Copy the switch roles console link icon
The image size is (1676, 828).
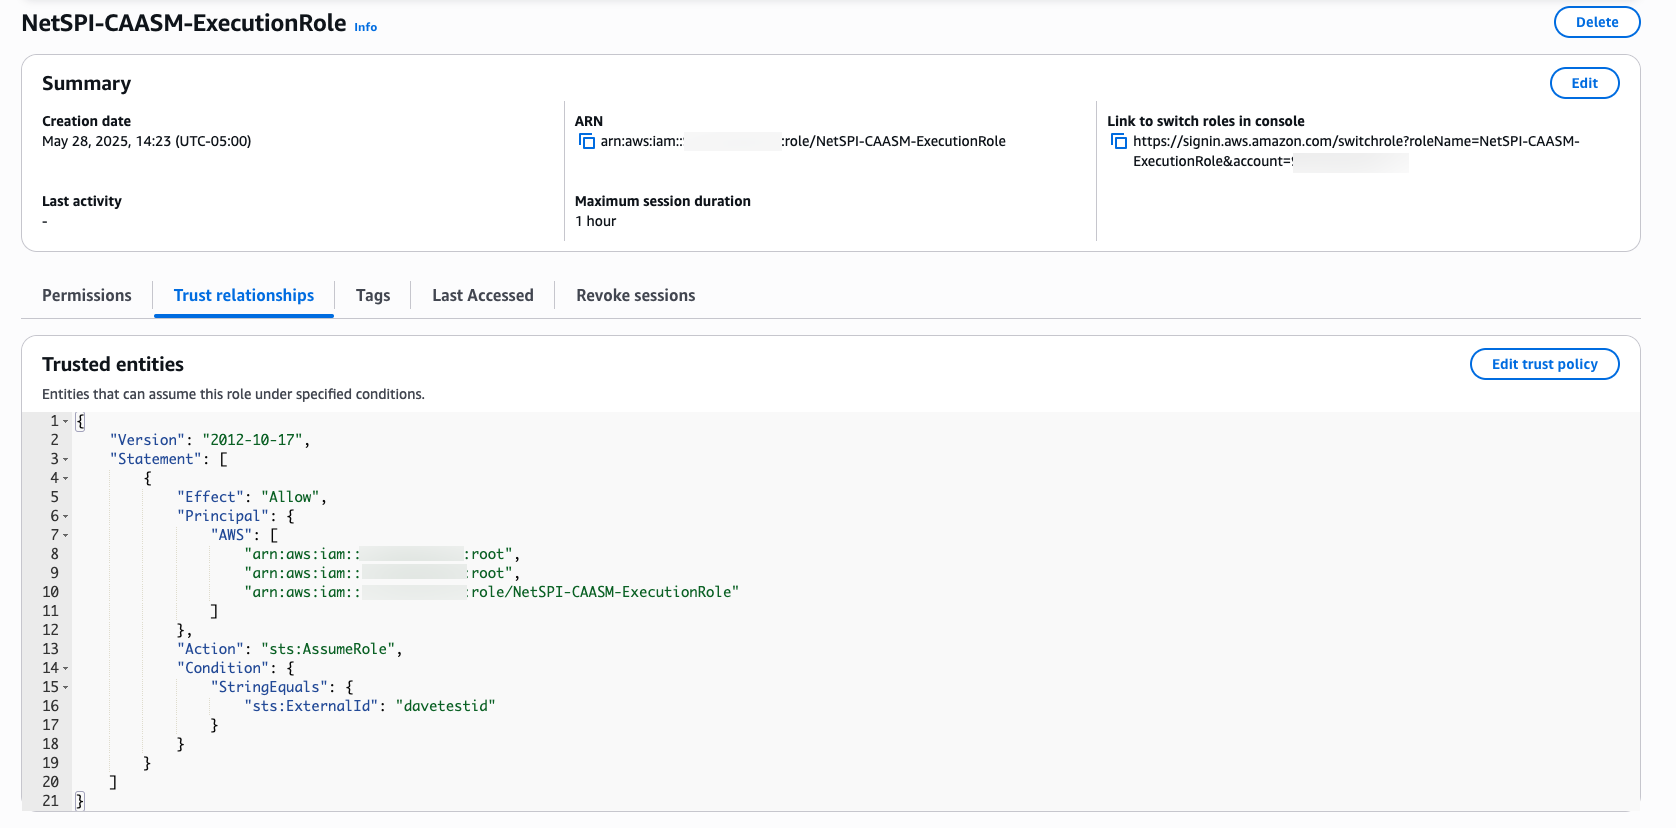click(x=1119, y=141)
